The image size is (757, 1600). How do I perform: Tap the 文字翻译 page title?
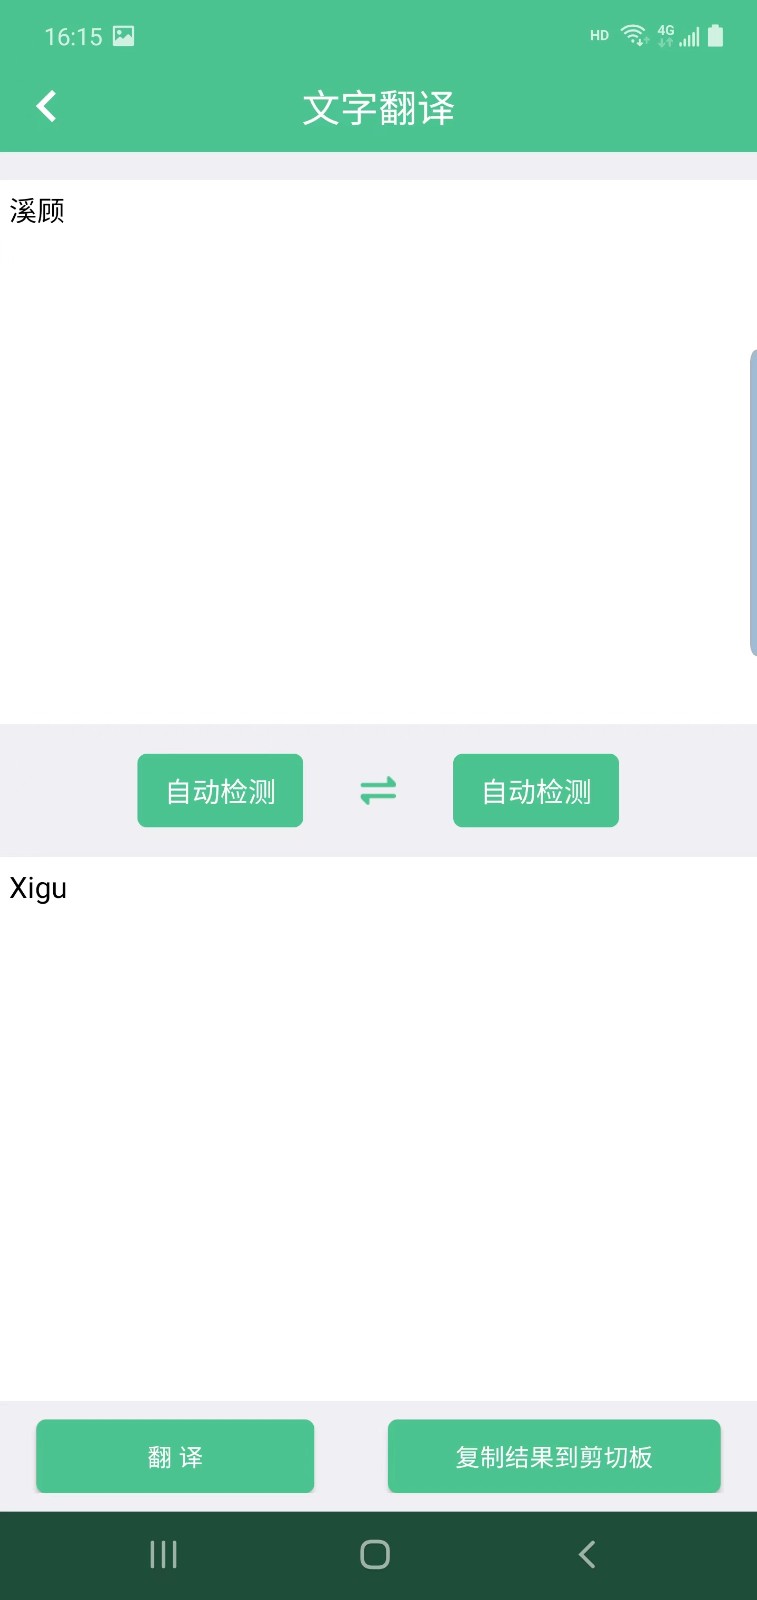(x=378, y=108)
